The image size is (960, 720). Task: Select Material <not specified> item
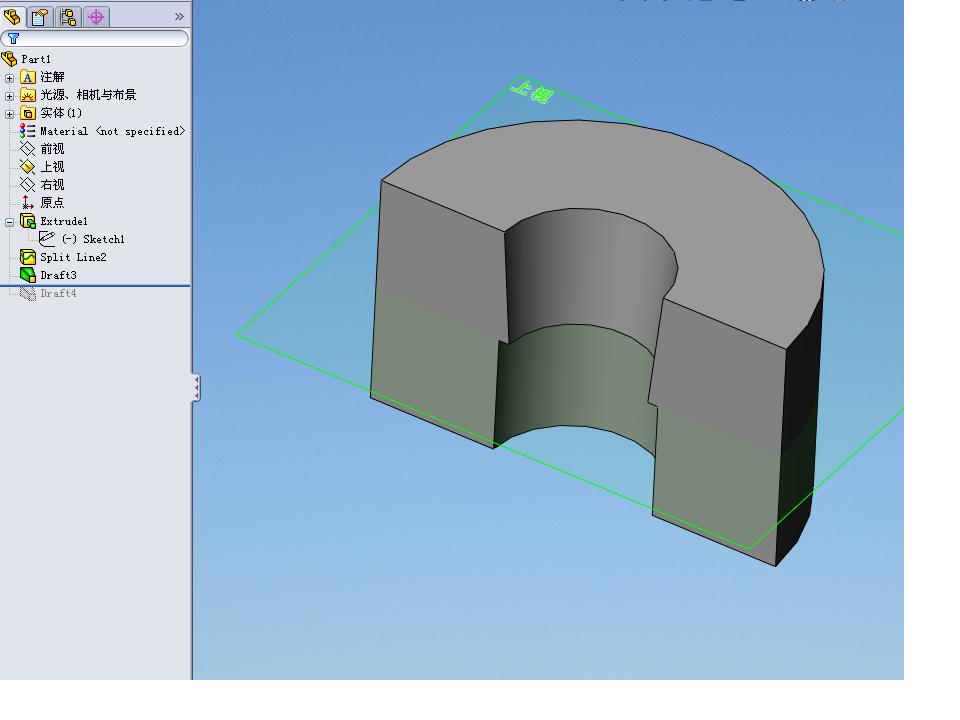click(x=112, y=131)
